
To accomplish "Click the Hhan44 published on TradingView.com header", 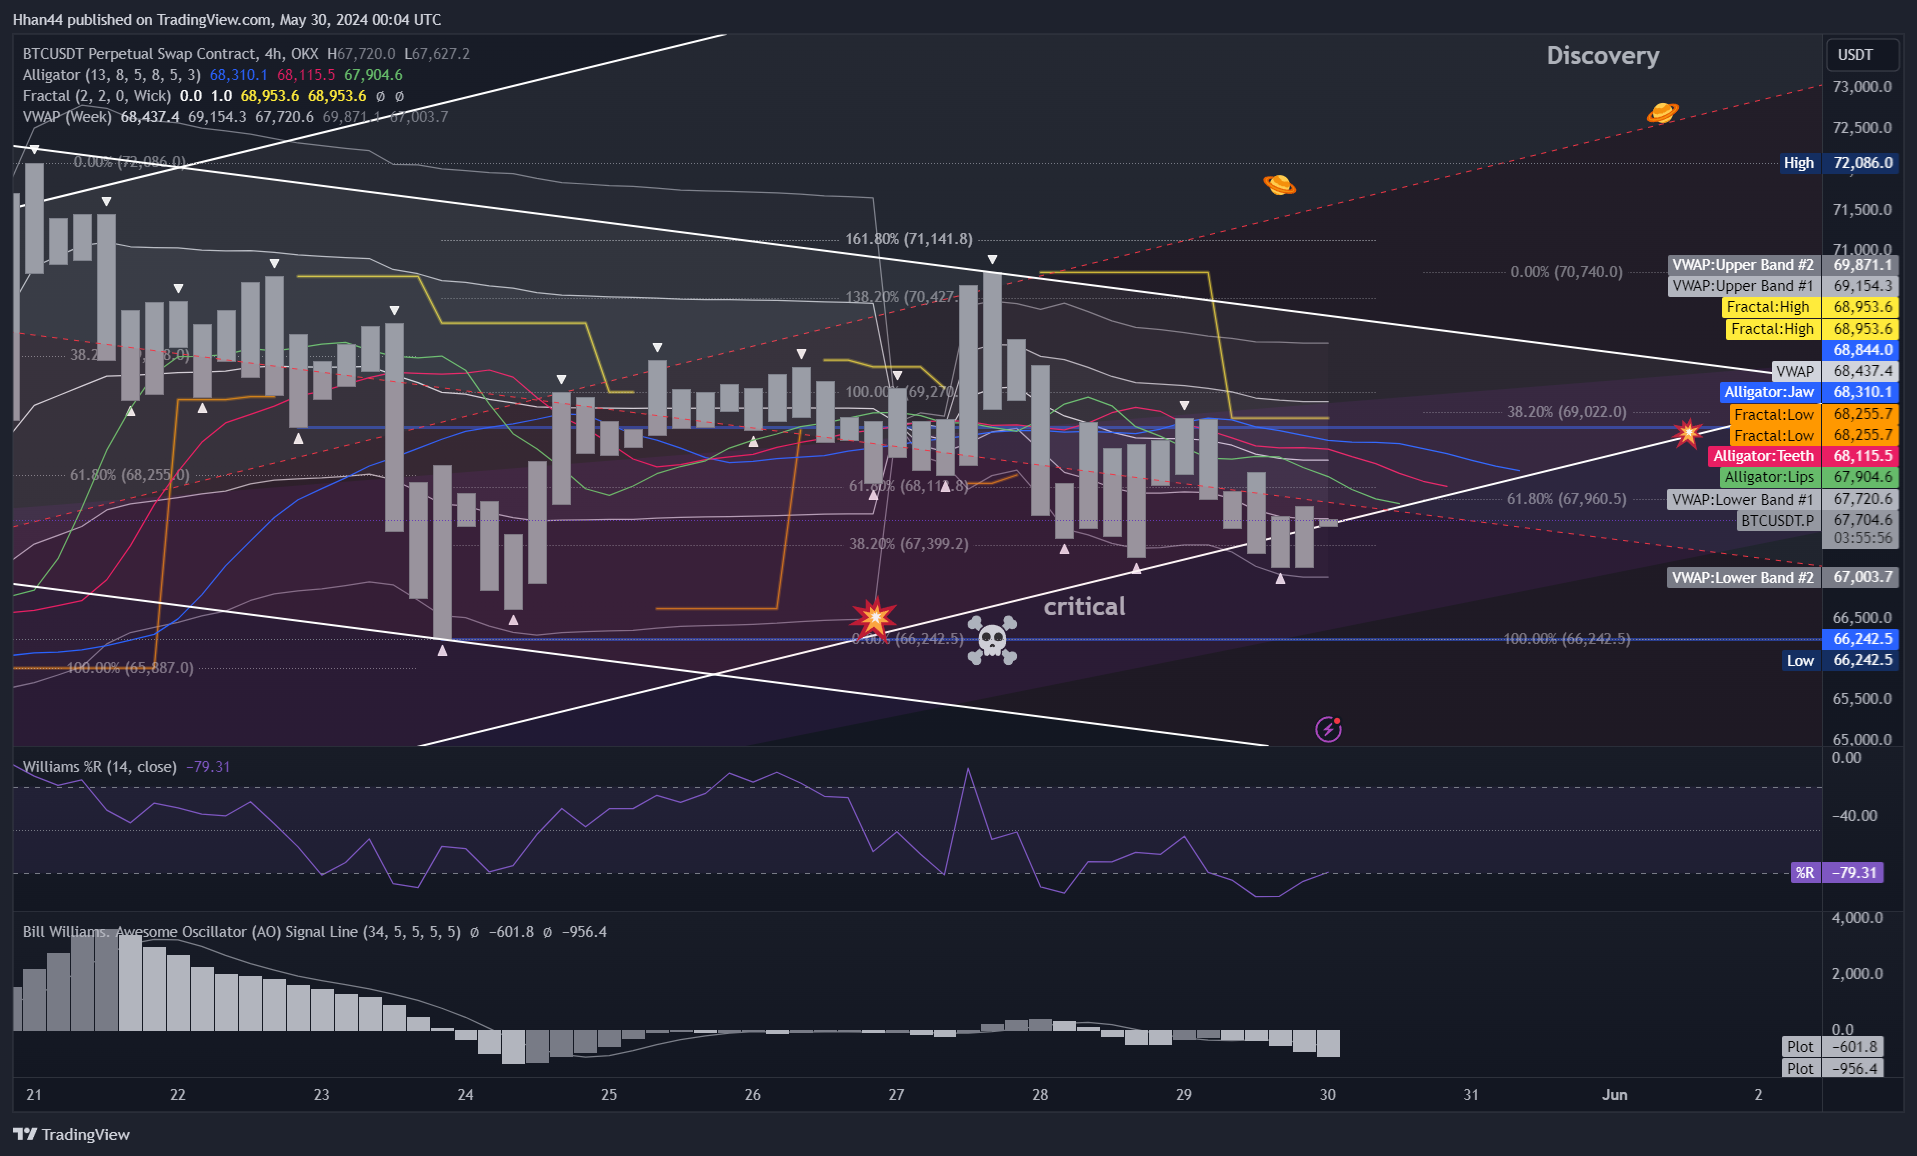I will click(226, 20).
